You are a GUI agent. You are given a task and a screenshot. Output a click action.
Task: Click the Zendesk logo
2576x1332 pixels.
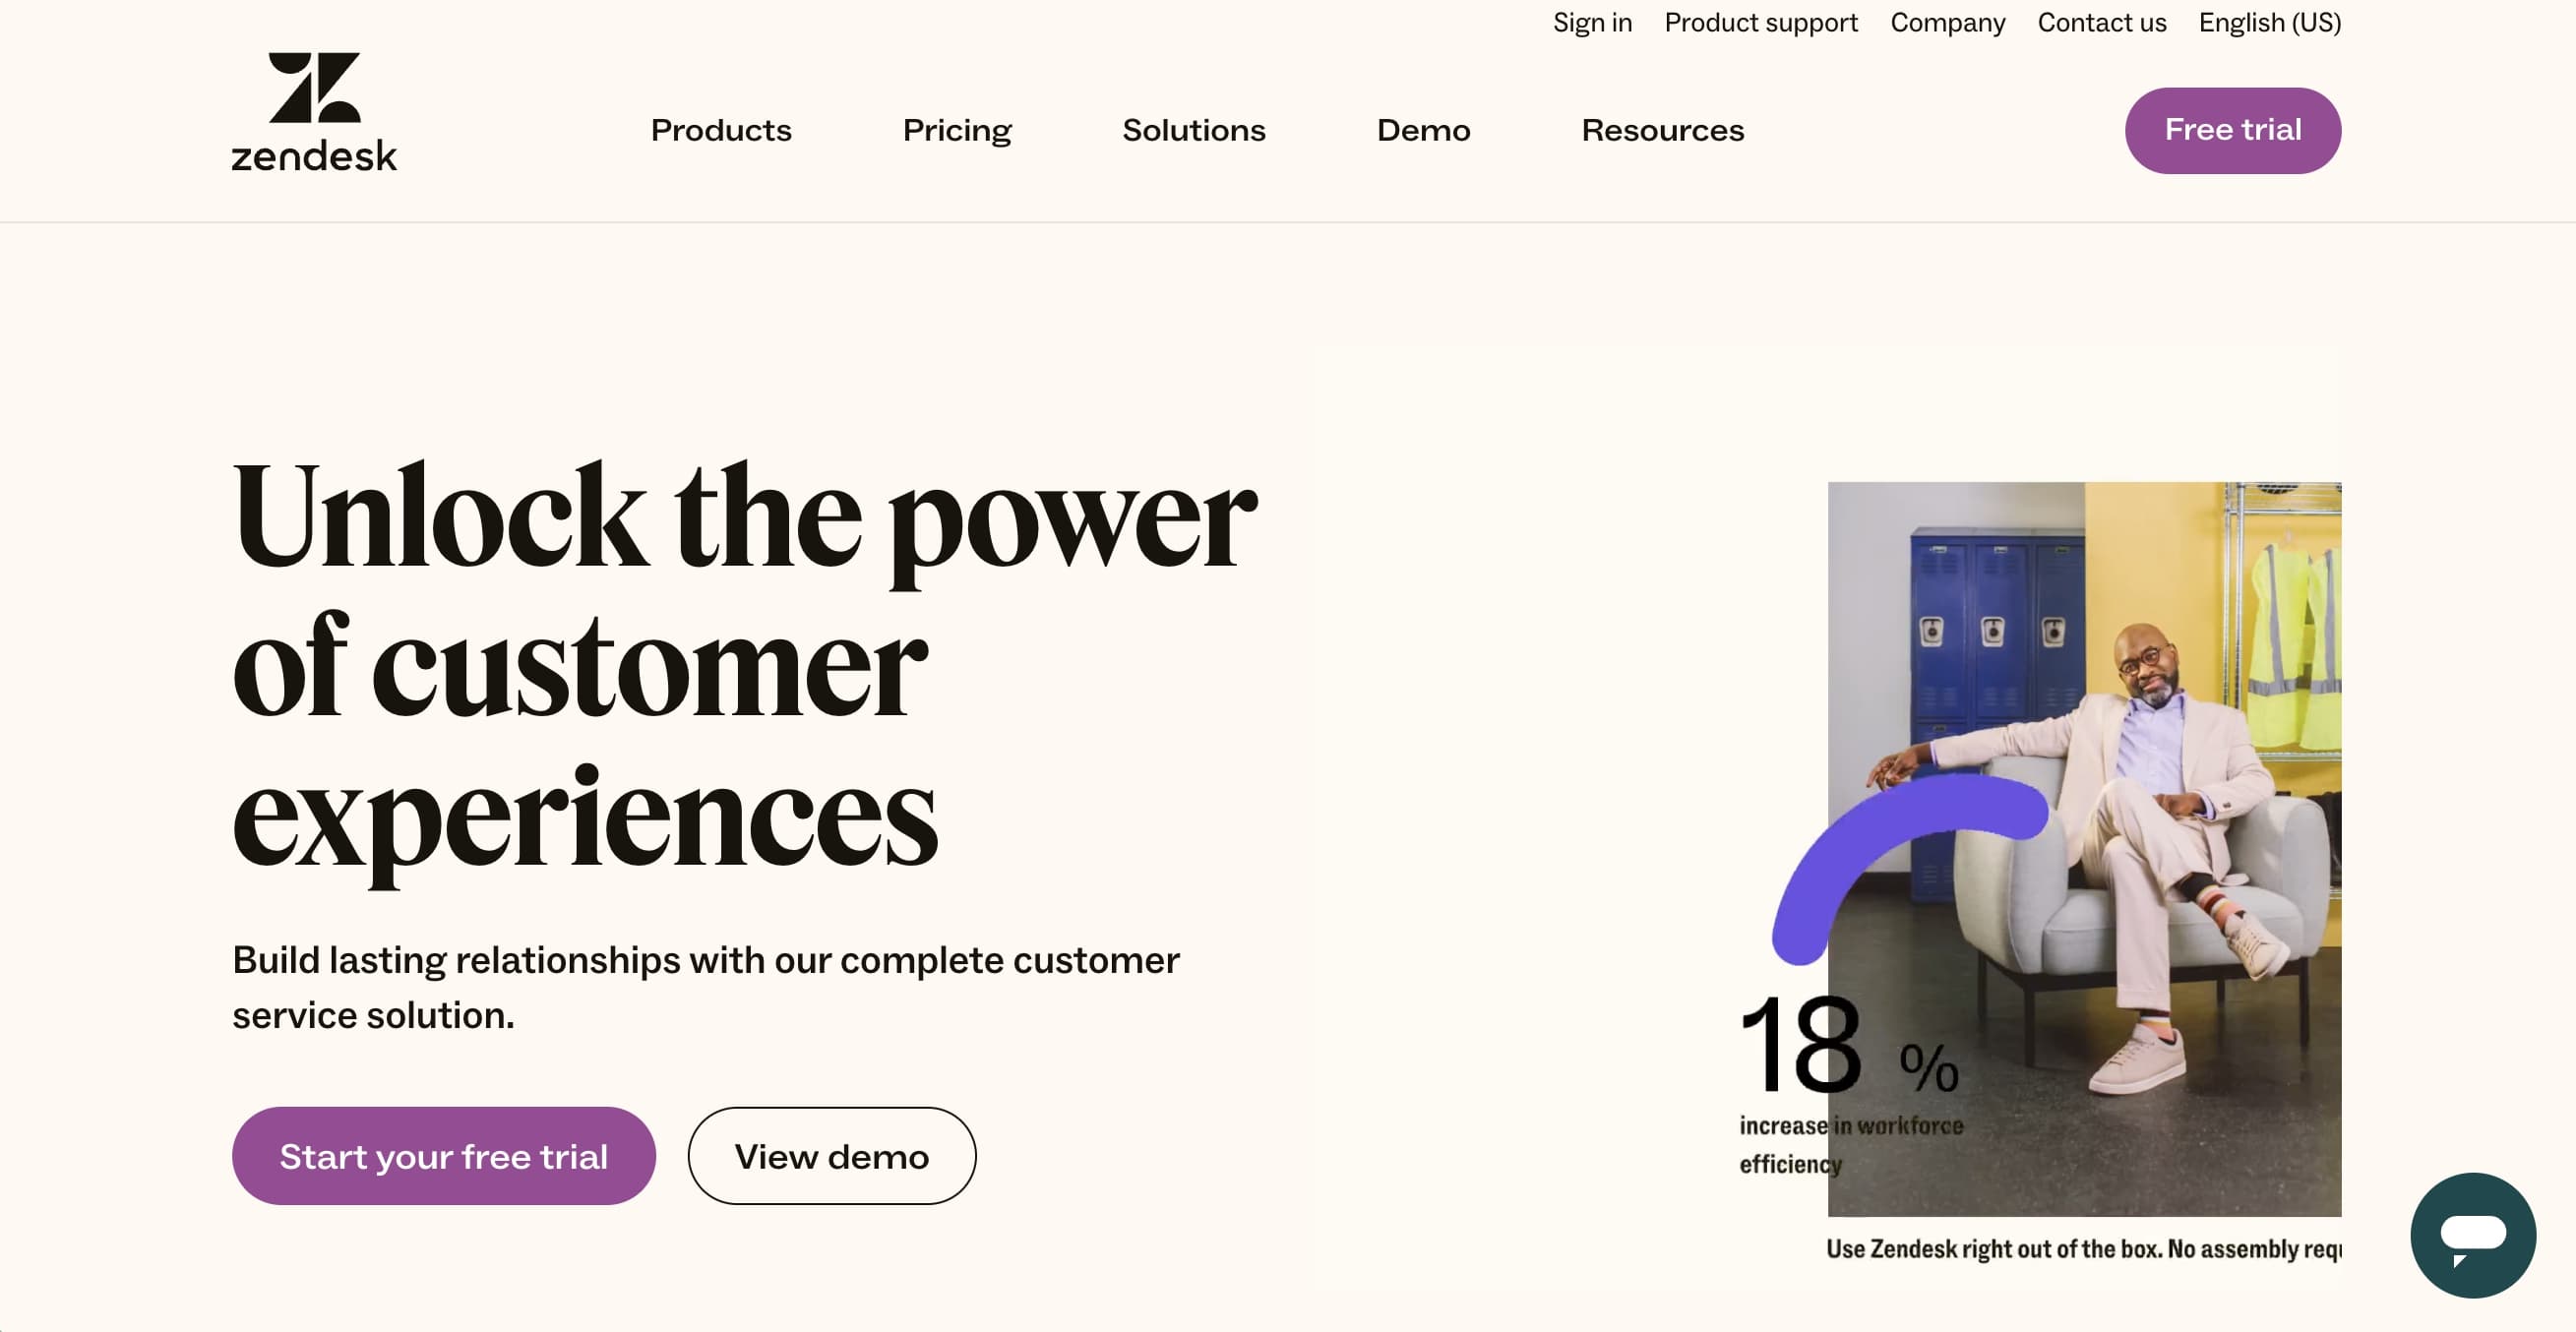point(314,112)
